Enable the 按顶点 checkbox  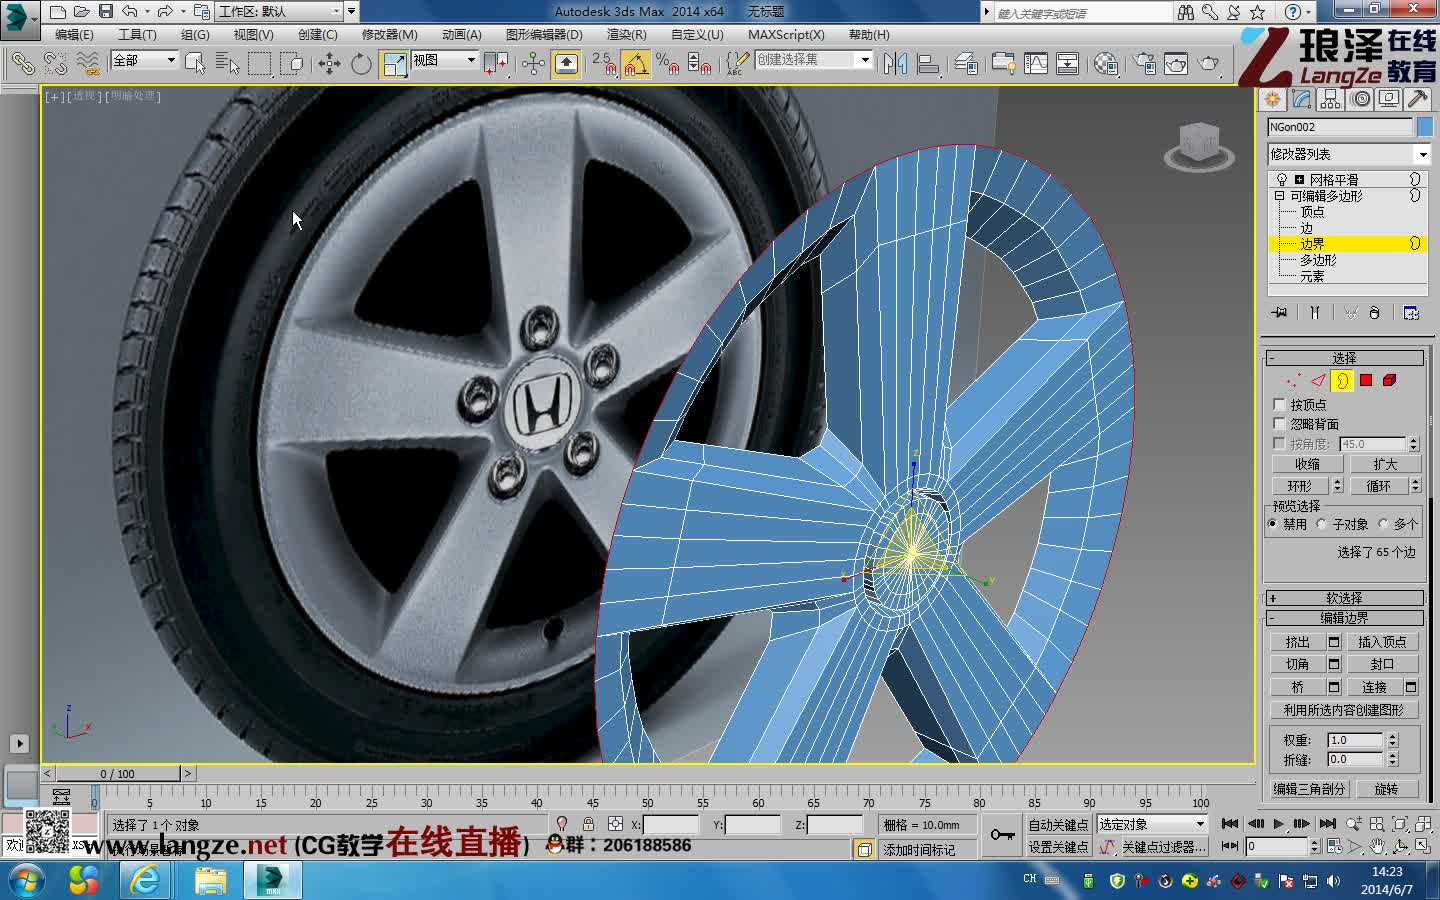[x=1280, y=404]
